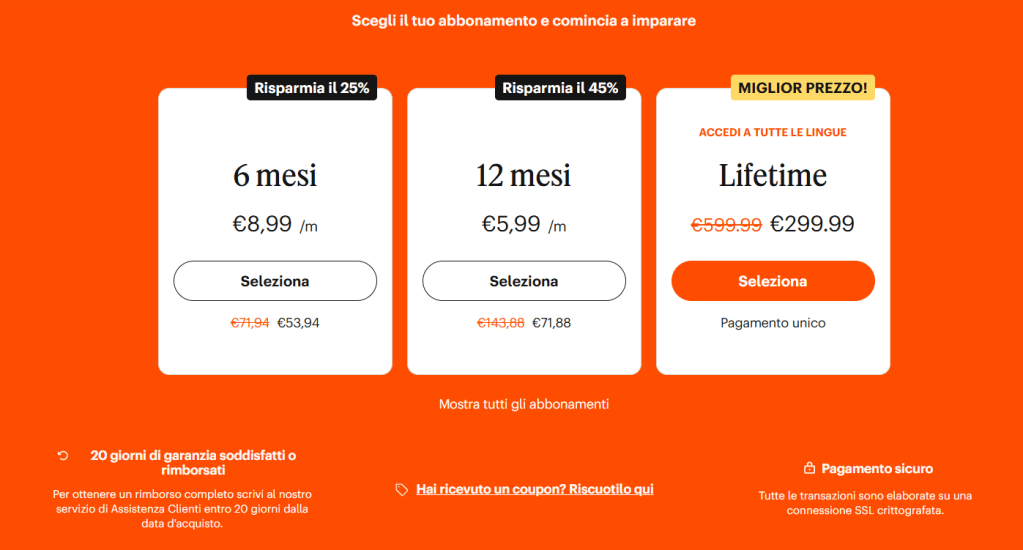Click the '12 mesi' plan title
Viewport: 1023px width, 550px height.
(x=524, y=176)
